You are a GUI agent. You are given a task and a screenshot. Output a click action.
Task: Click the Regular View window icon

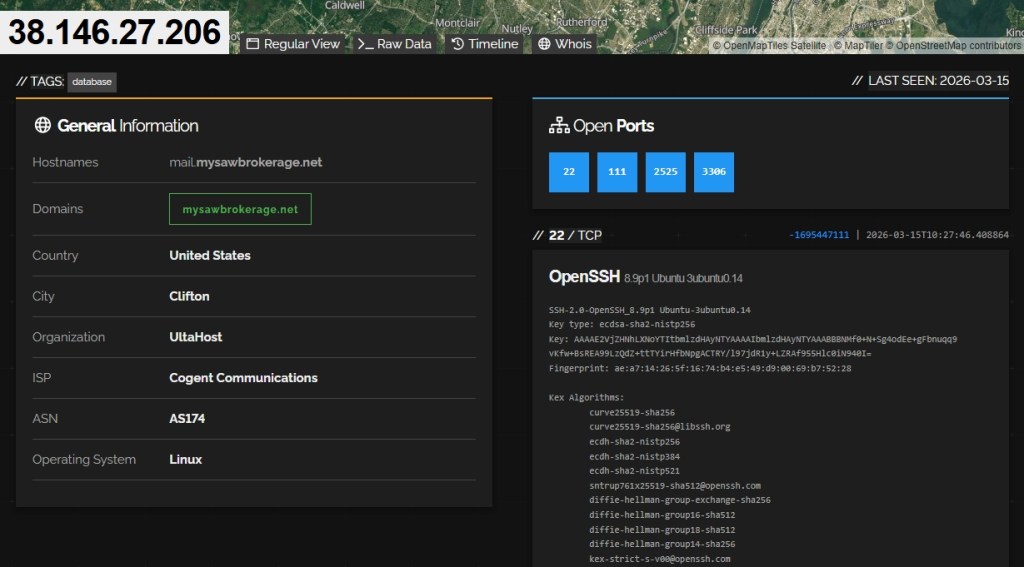pos(253,44)
